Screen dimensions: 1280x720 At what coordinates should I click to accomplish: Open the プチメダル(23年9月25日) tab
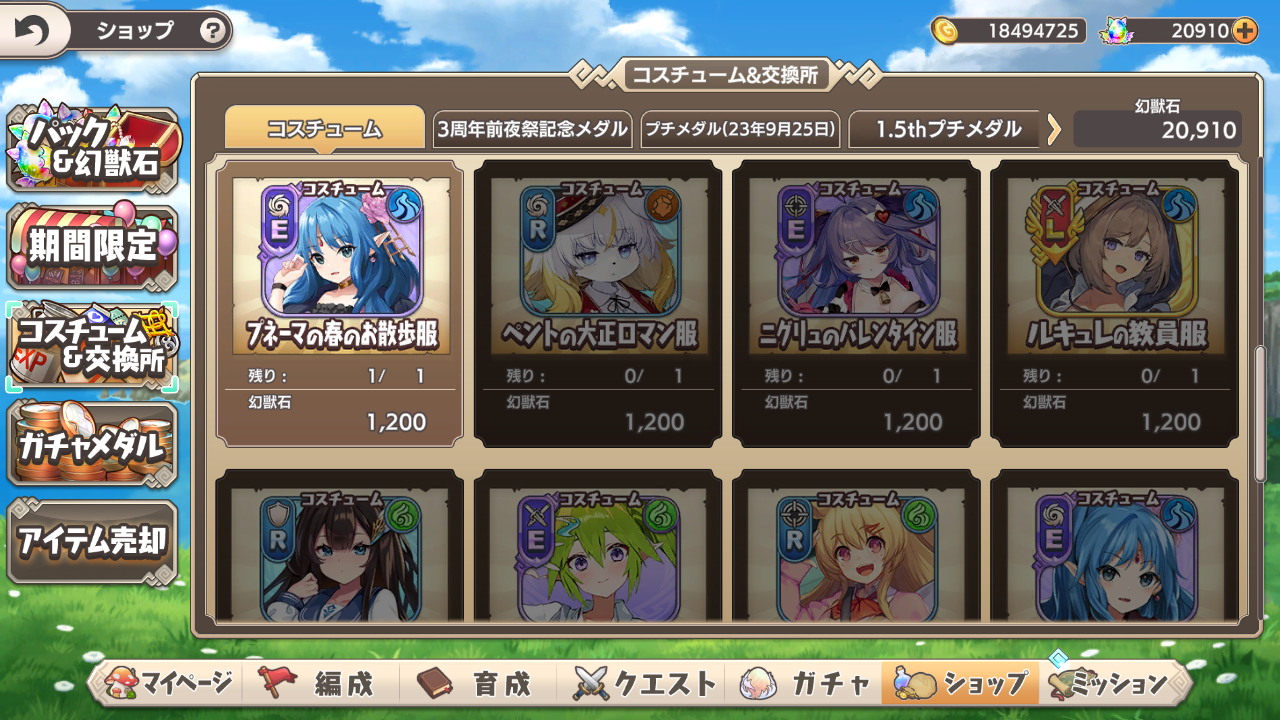[x=740, y=129]
